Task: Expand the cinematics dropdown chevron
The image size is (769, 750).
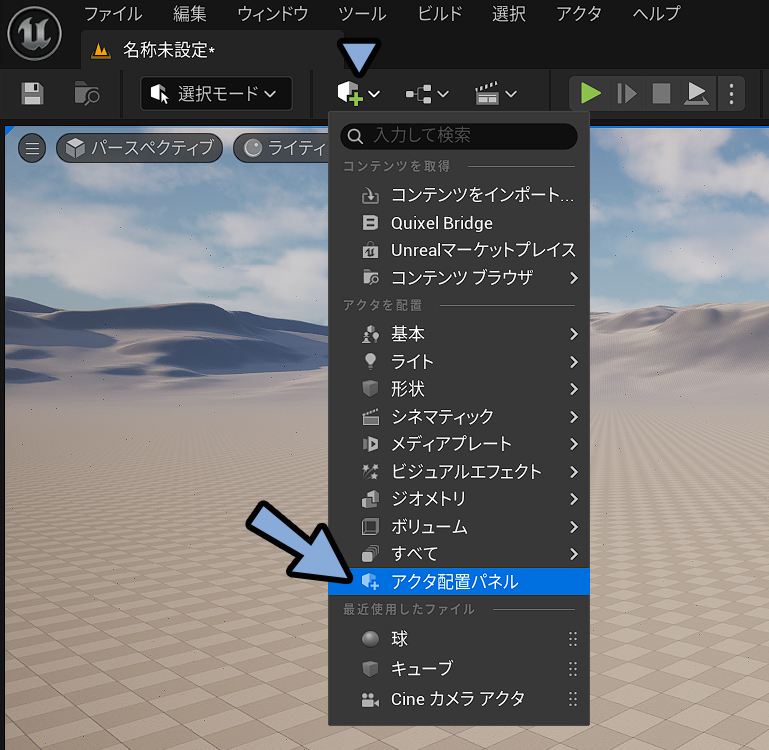Action: click(511, 94)
